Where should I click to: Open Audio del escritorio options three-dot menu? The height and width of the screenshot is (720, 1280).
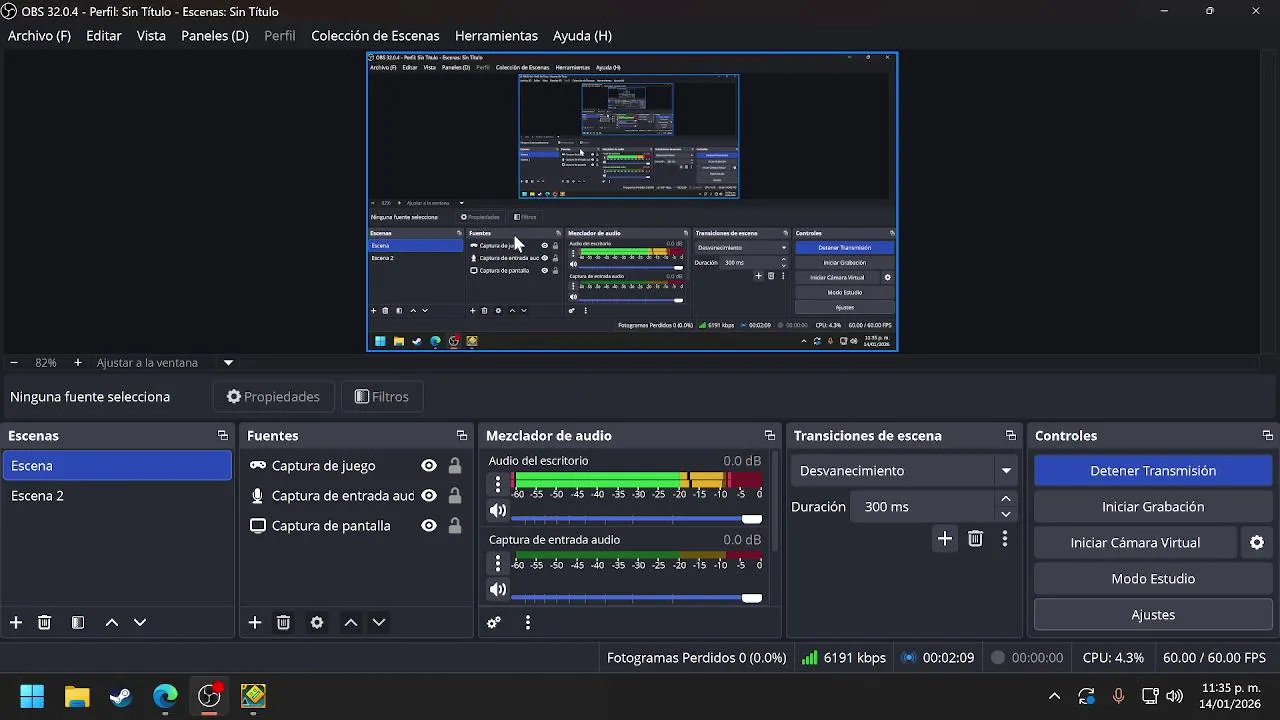click(498, 484)
